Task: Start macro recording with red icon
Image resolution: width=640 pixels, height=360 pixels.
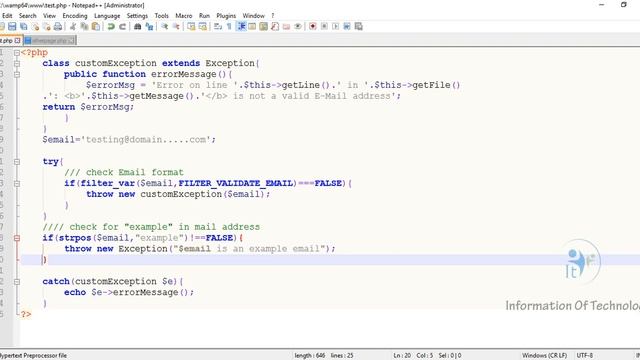Action: coord(313,27)
